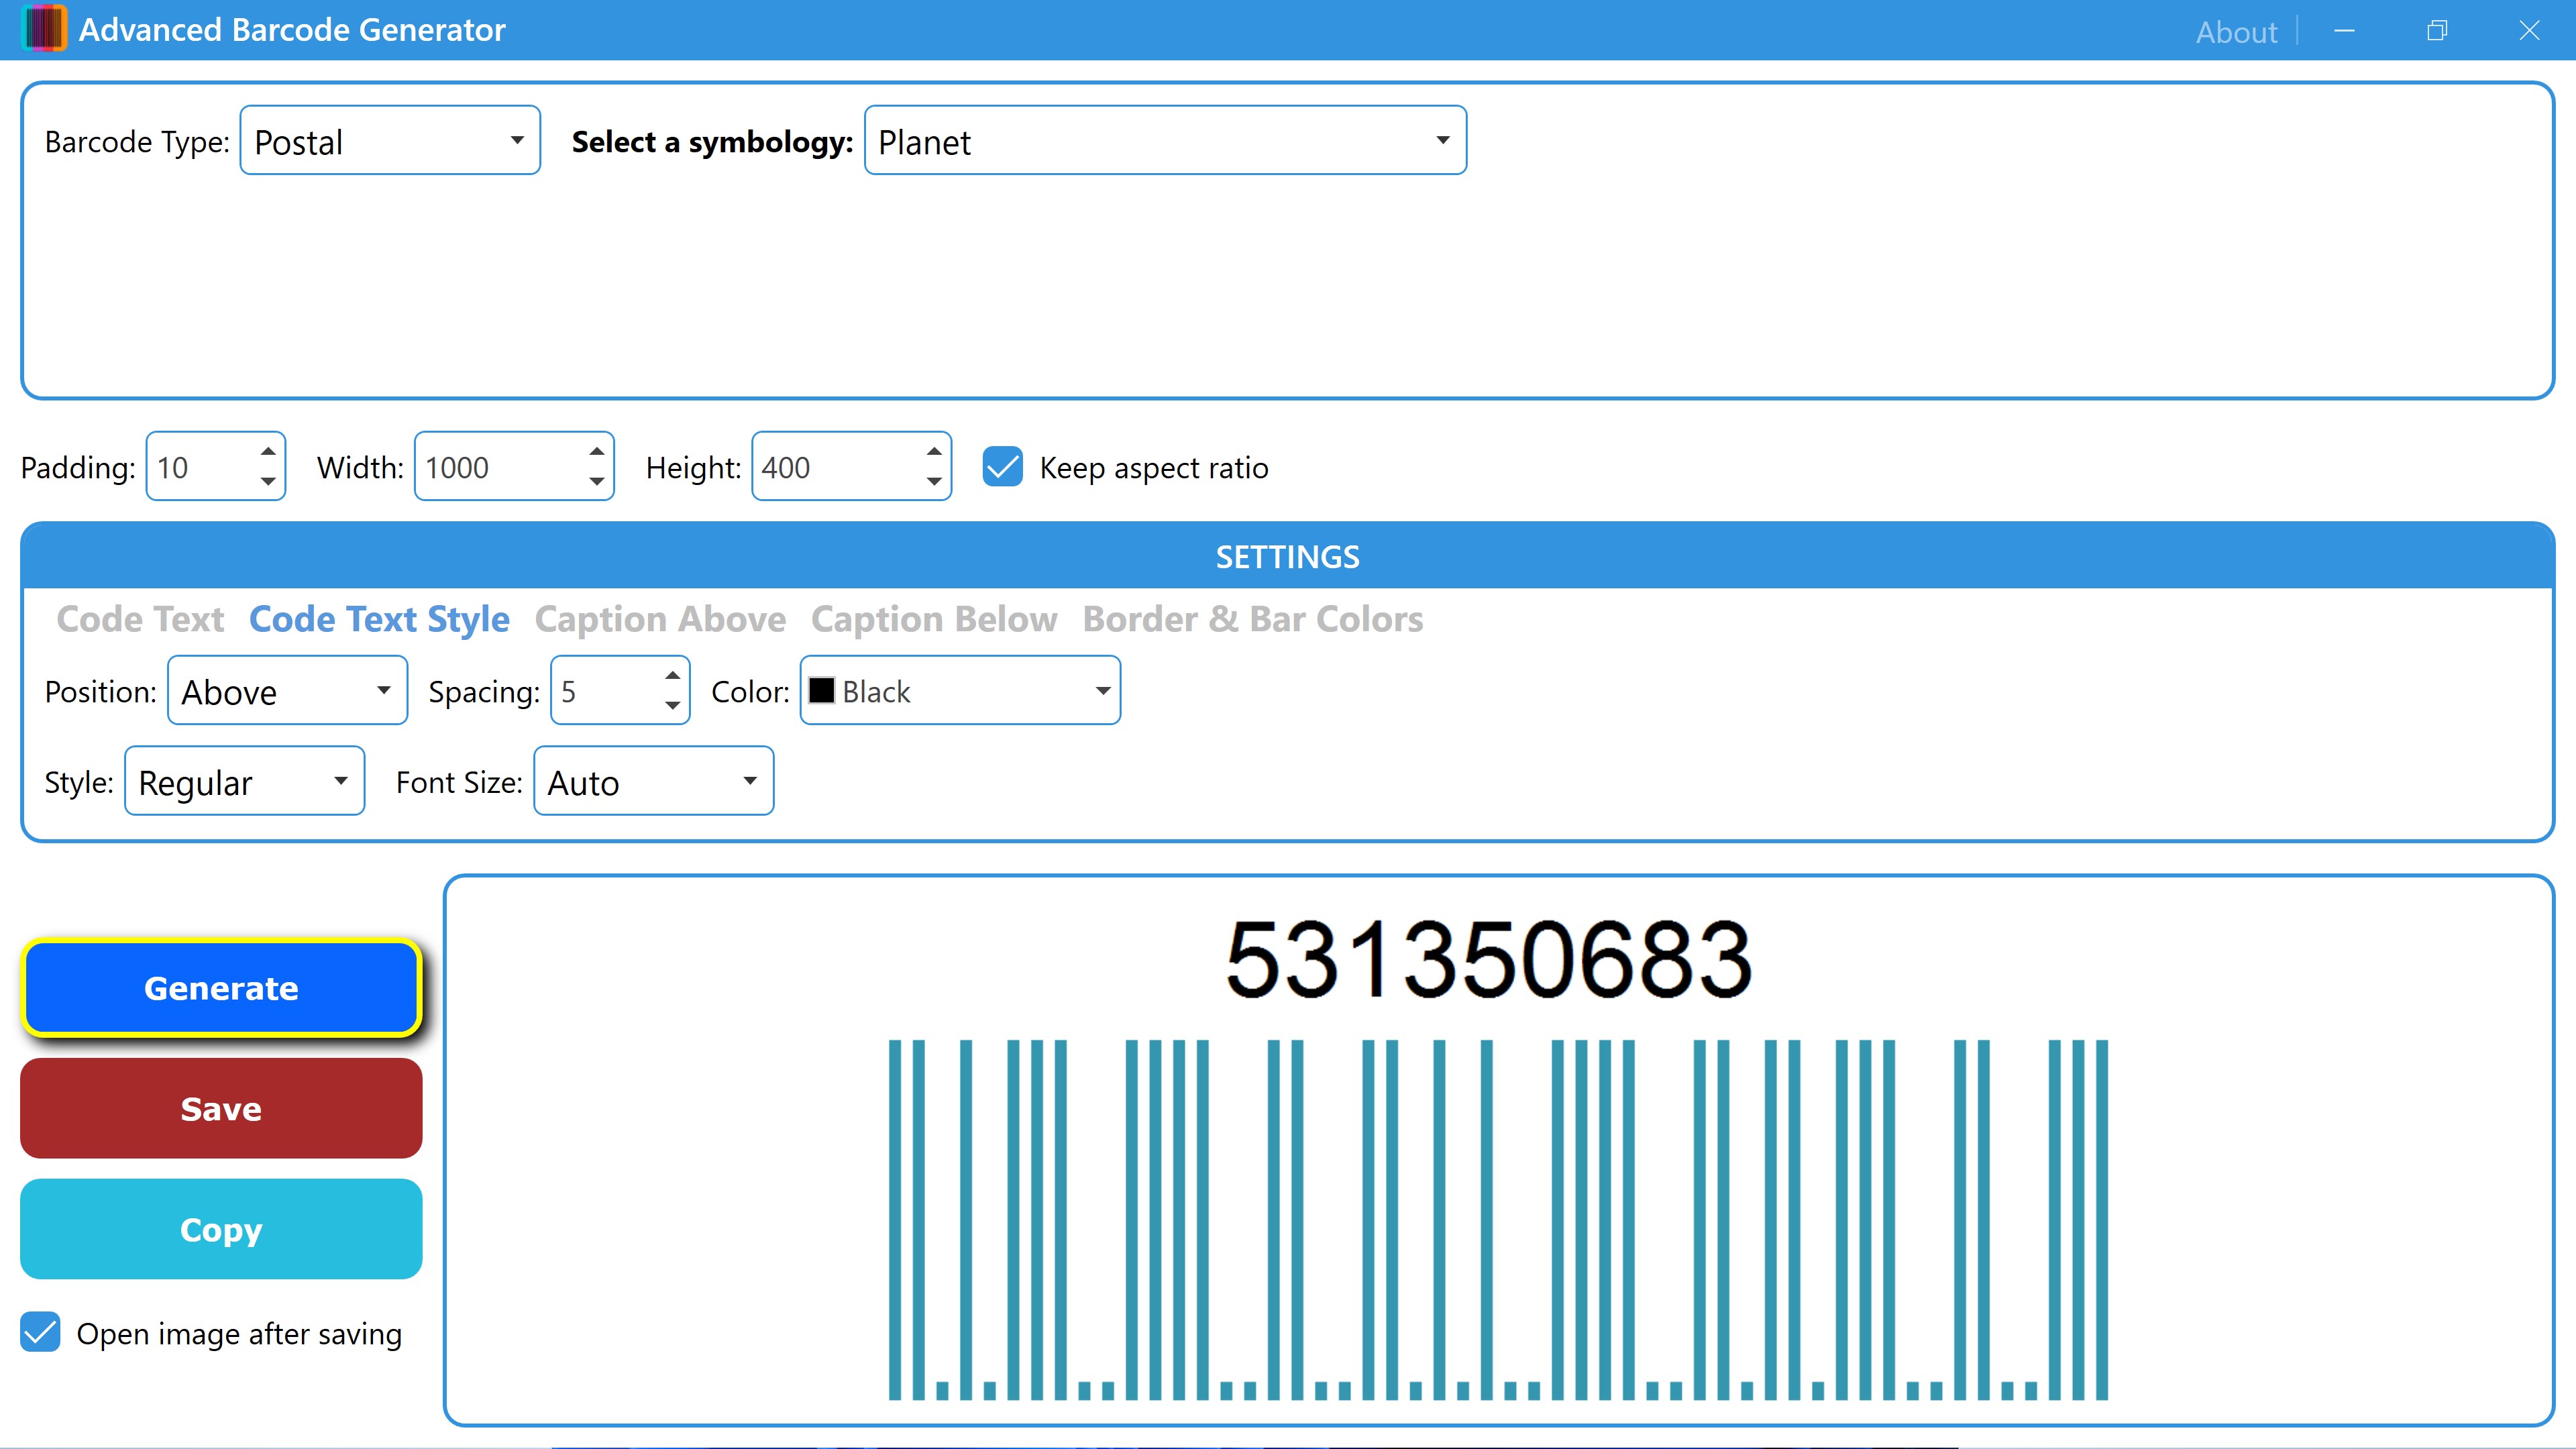Toggle Keep aspect ratio checkbox

1002,467
